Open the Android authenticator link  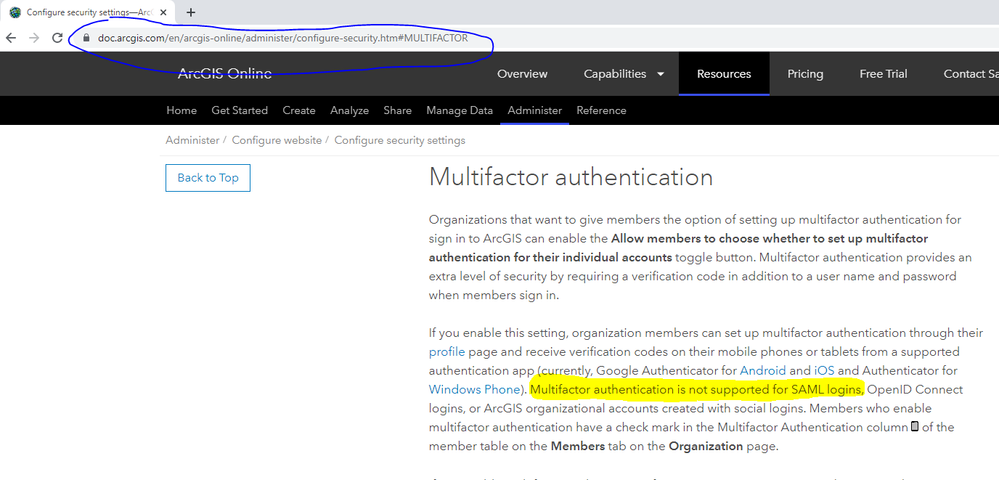coord(763,370)
